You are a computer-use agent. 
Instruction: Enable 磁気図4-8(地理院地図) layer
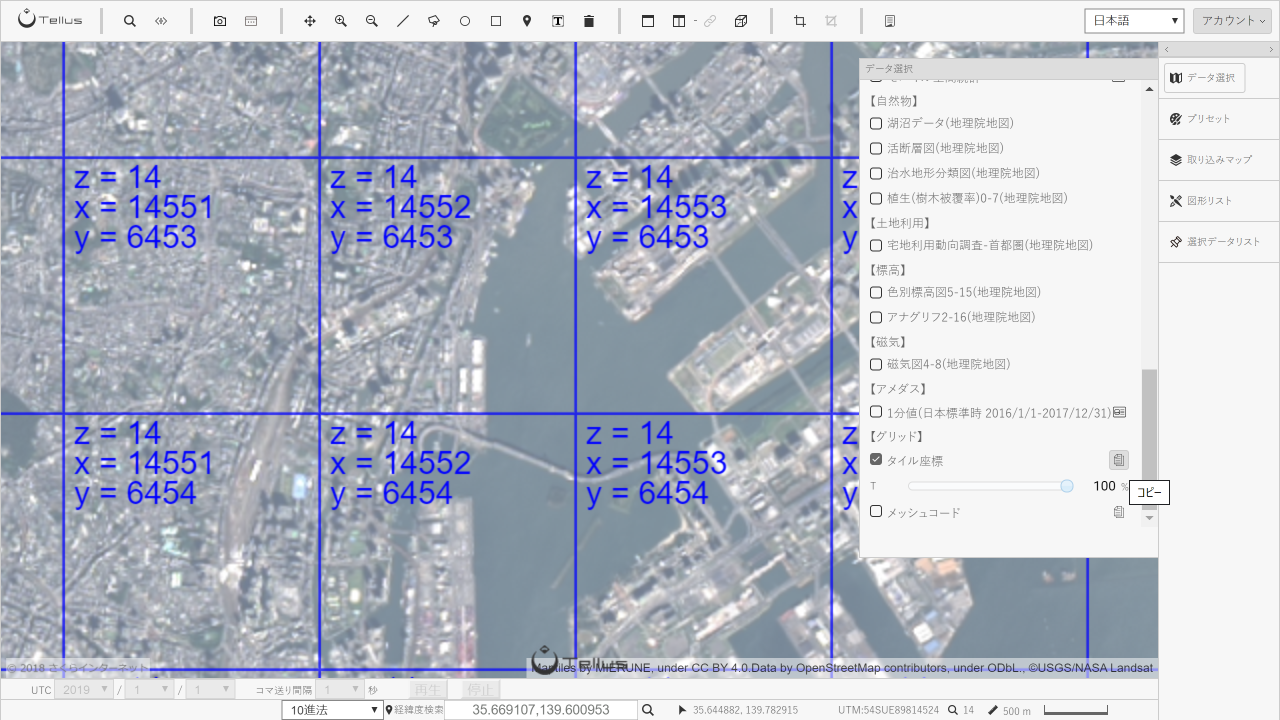point(876,364)
